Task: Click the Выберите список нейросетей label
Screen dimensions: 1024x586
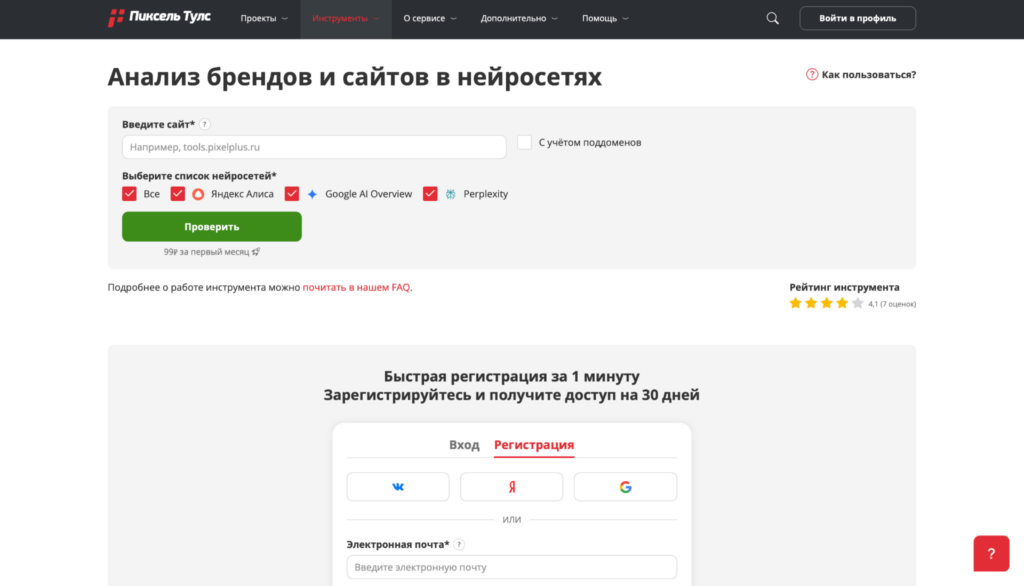Action: (x=199, y=176)
